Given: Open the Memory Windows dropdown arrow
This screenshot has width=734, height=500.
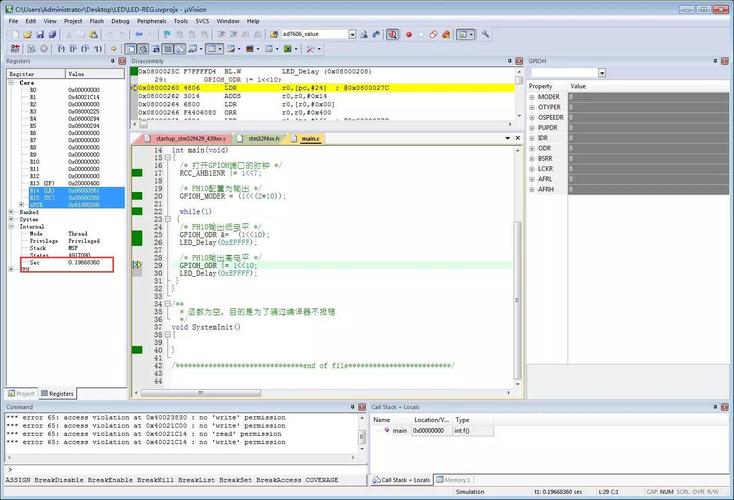Looking at the screenshot, I should (x=220, y=49).
